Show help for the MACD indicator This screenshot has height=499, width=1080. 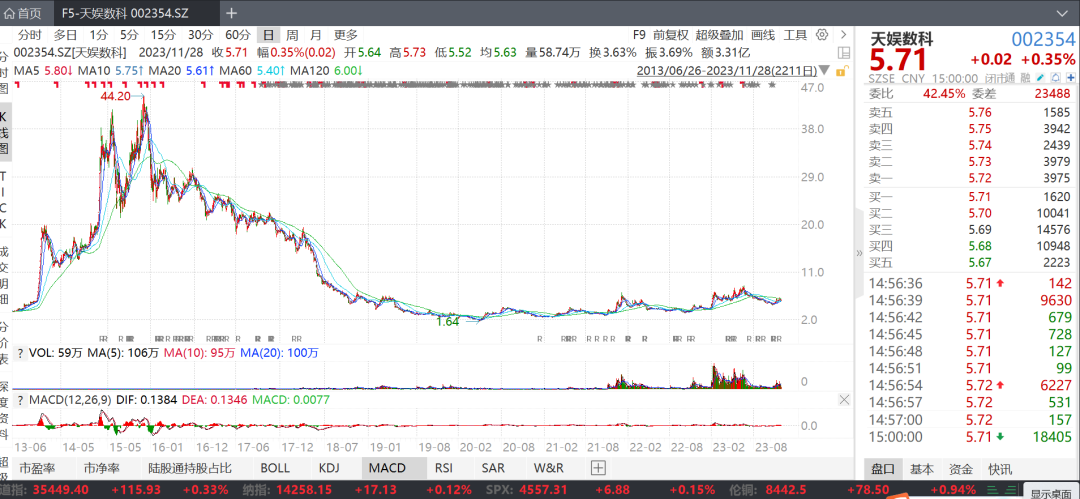(21, 400)
